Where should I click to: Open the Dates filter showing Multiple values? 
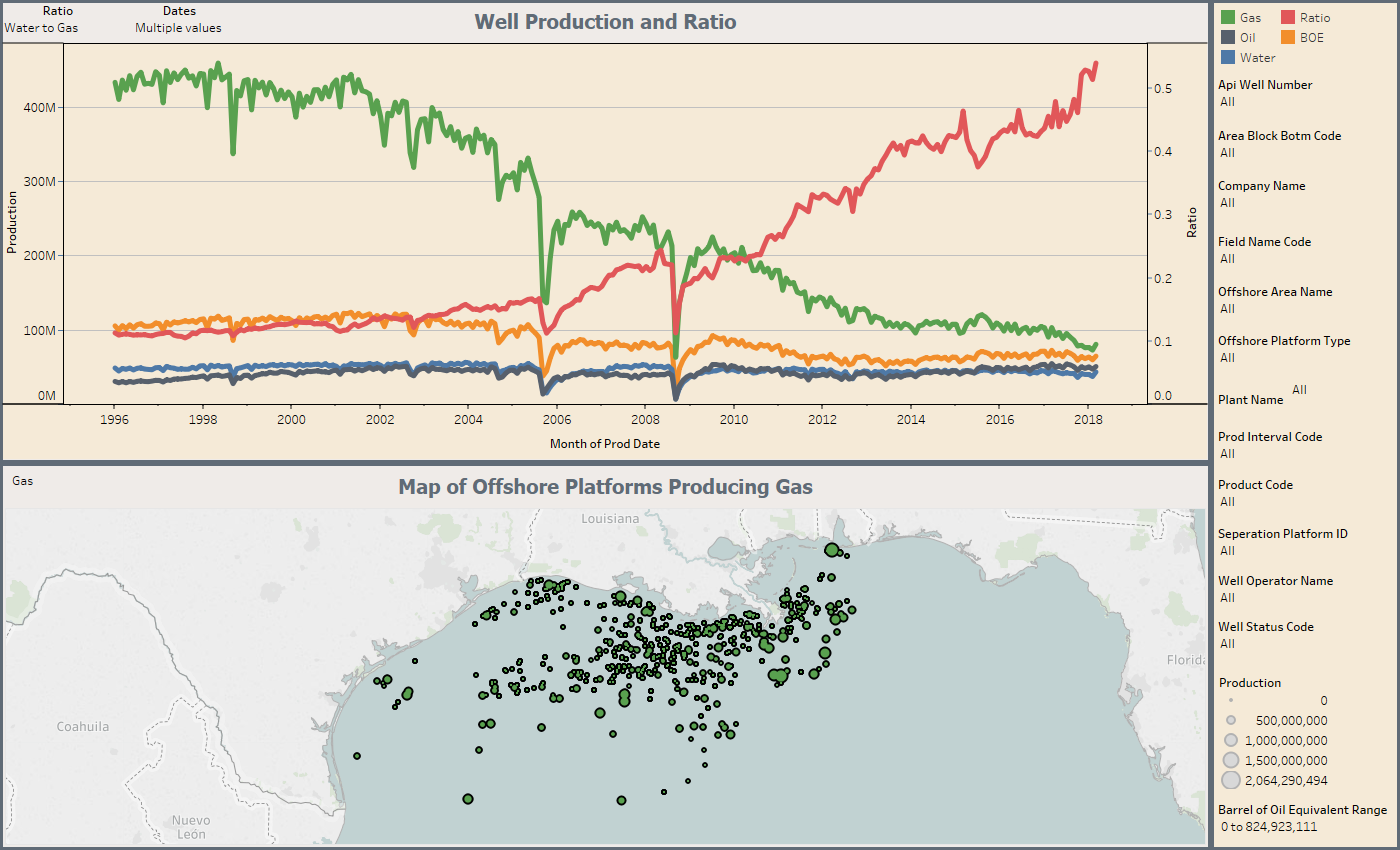[178, 28]
